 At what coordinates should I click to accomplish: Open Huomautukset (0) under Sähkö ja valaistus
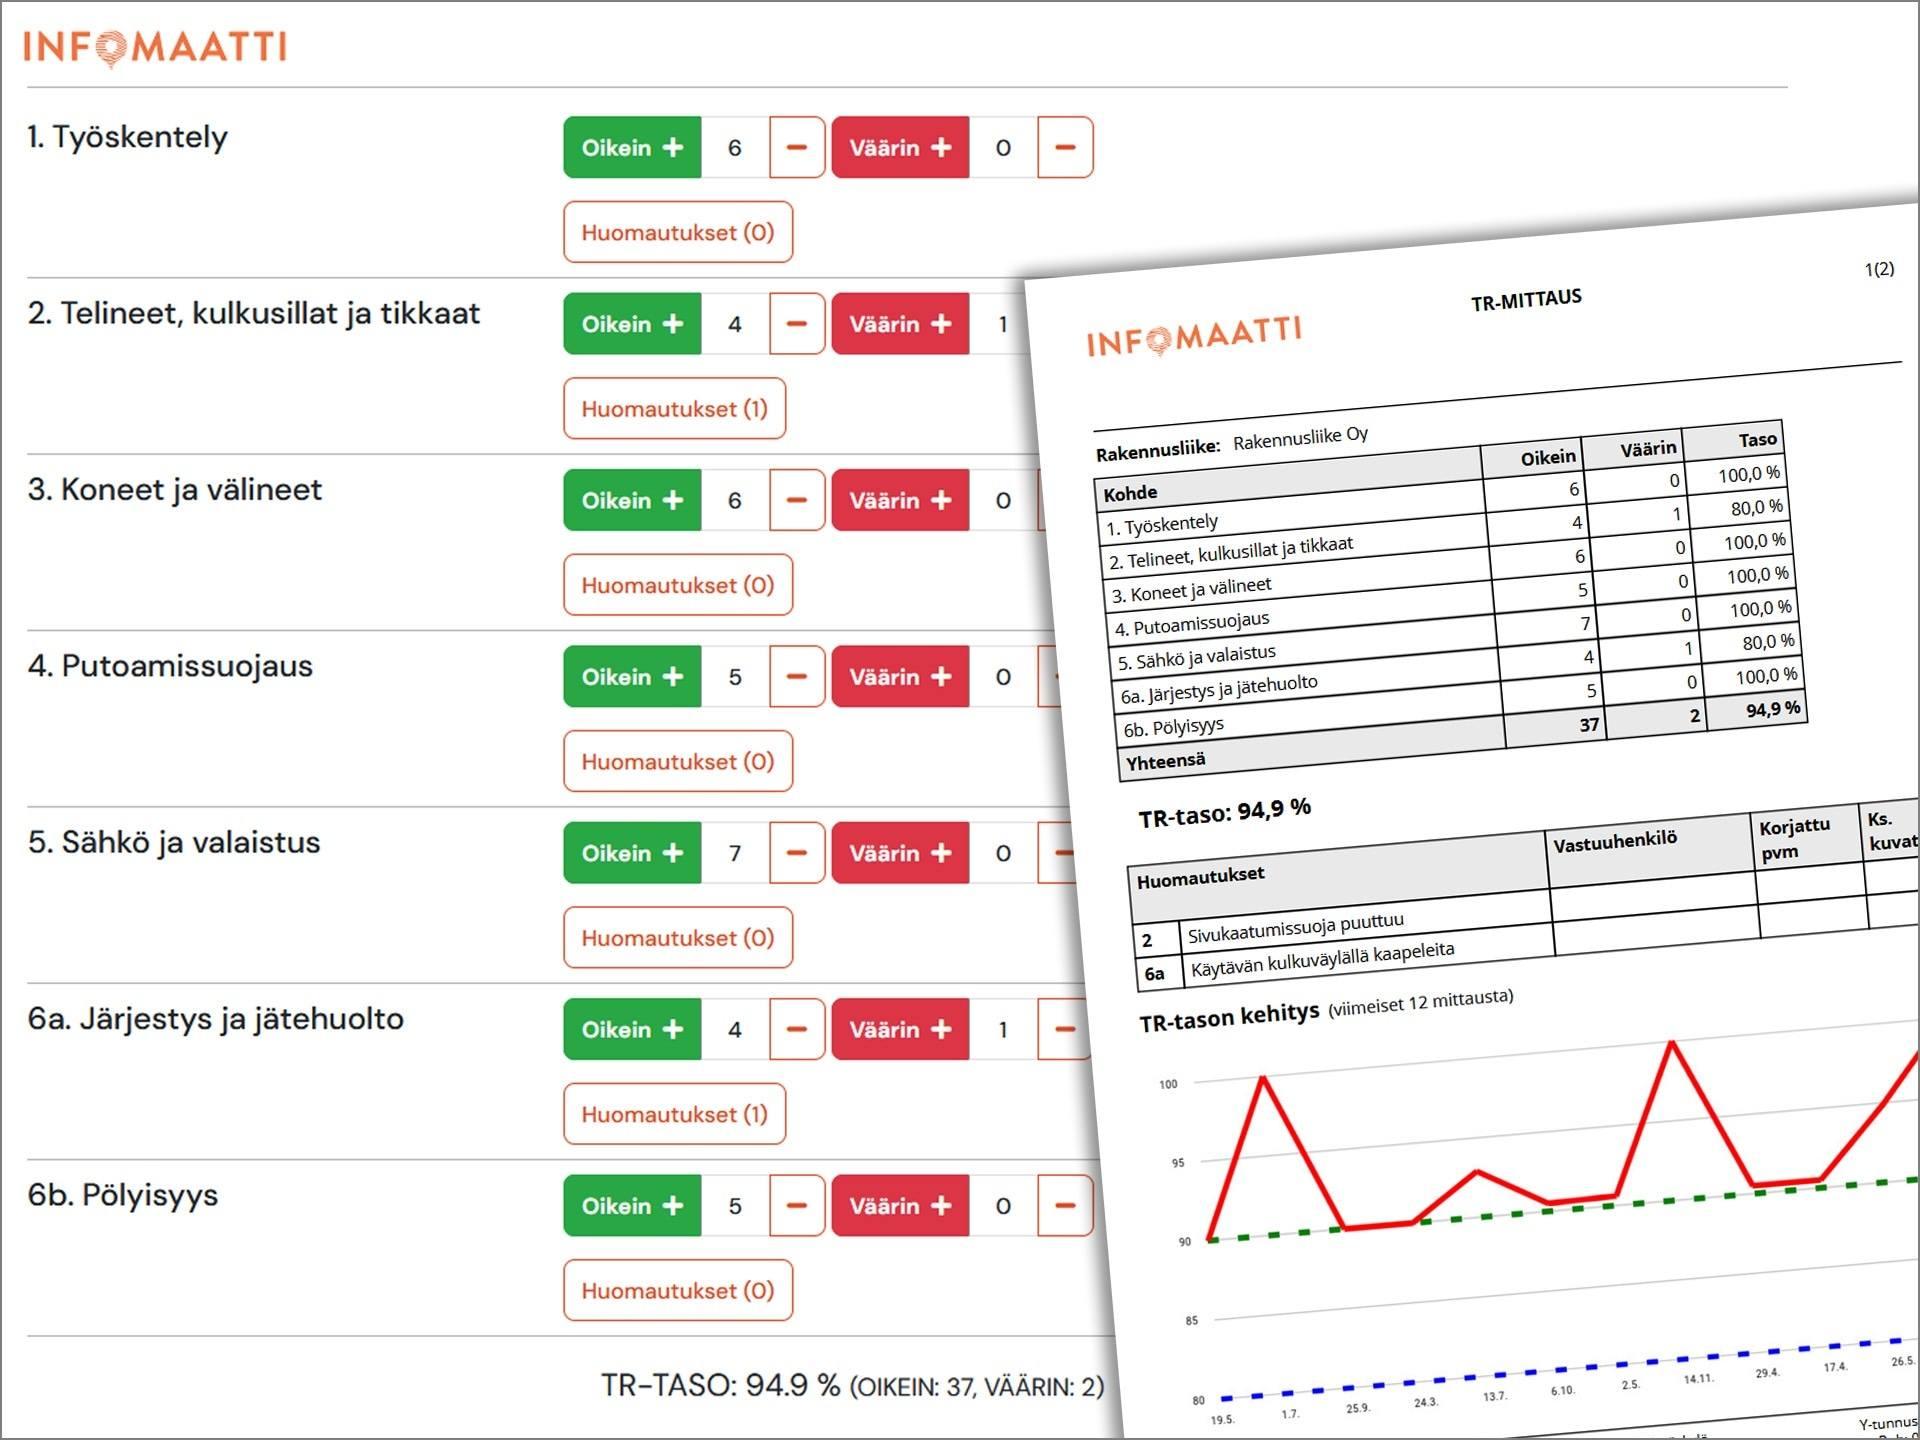tap(678, 937)
